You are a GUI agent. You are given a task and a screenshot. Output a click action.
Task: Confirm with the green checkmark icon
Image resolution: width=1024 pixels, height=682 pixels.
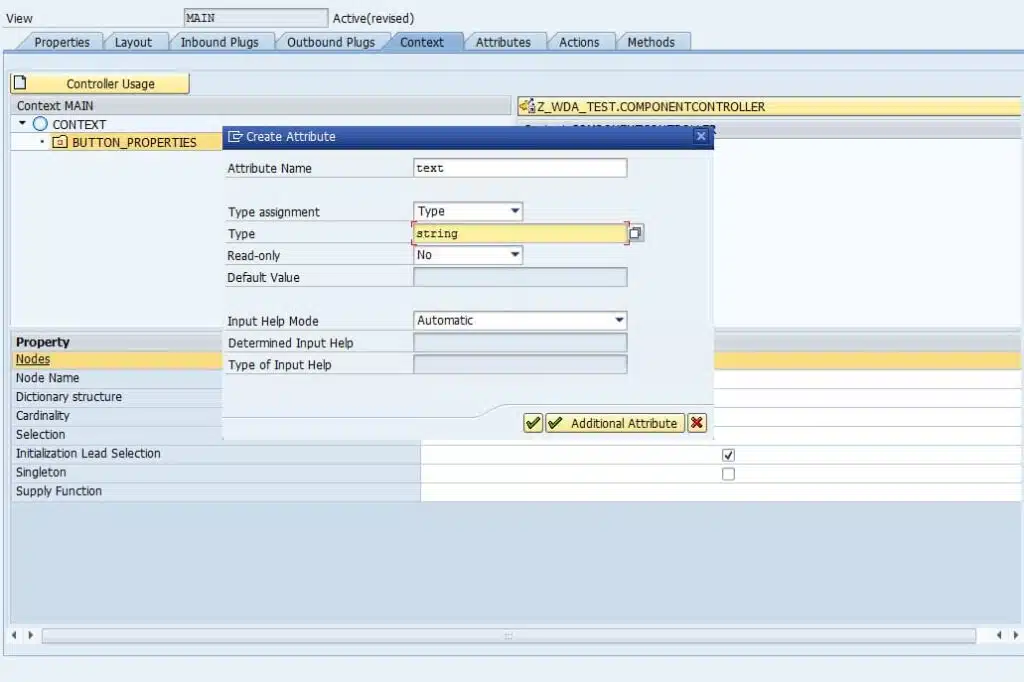[x=533, y=423]
